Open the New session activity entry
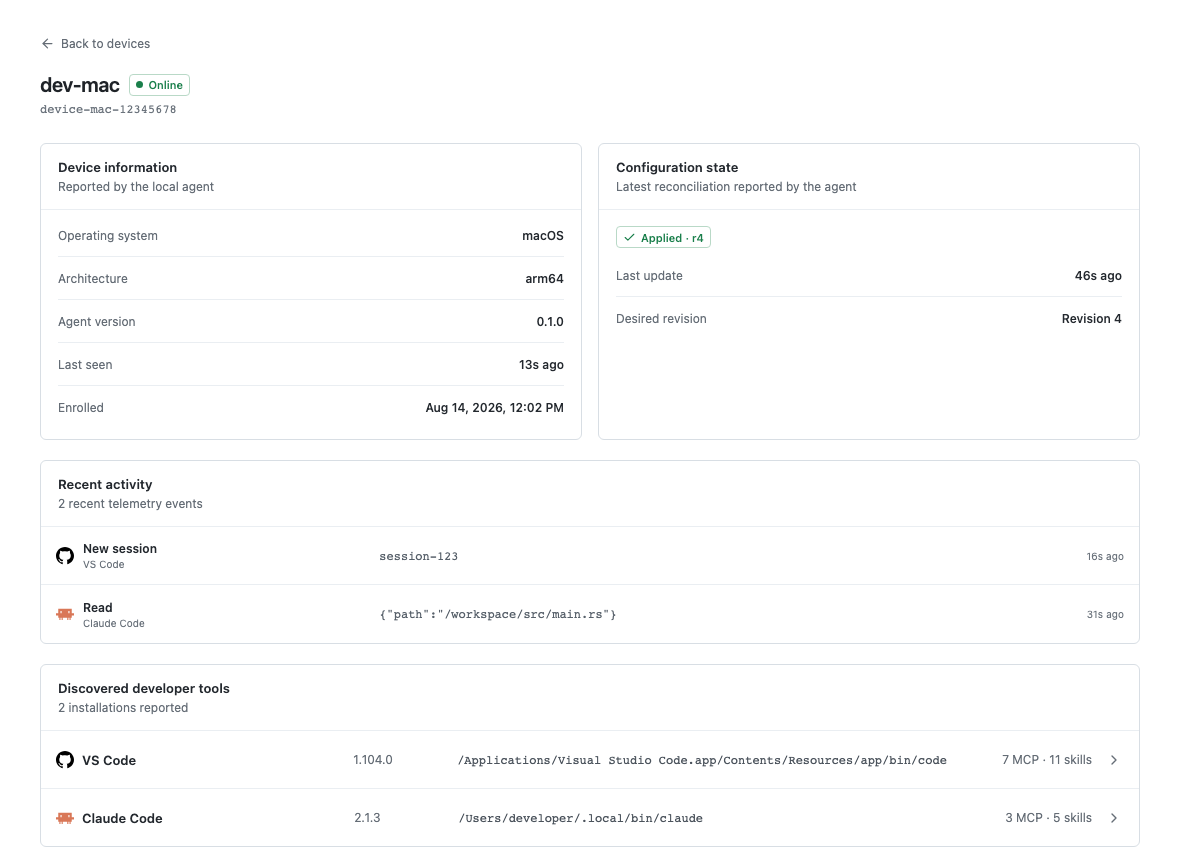The image size is (1180, 867). tap(590, 556)
